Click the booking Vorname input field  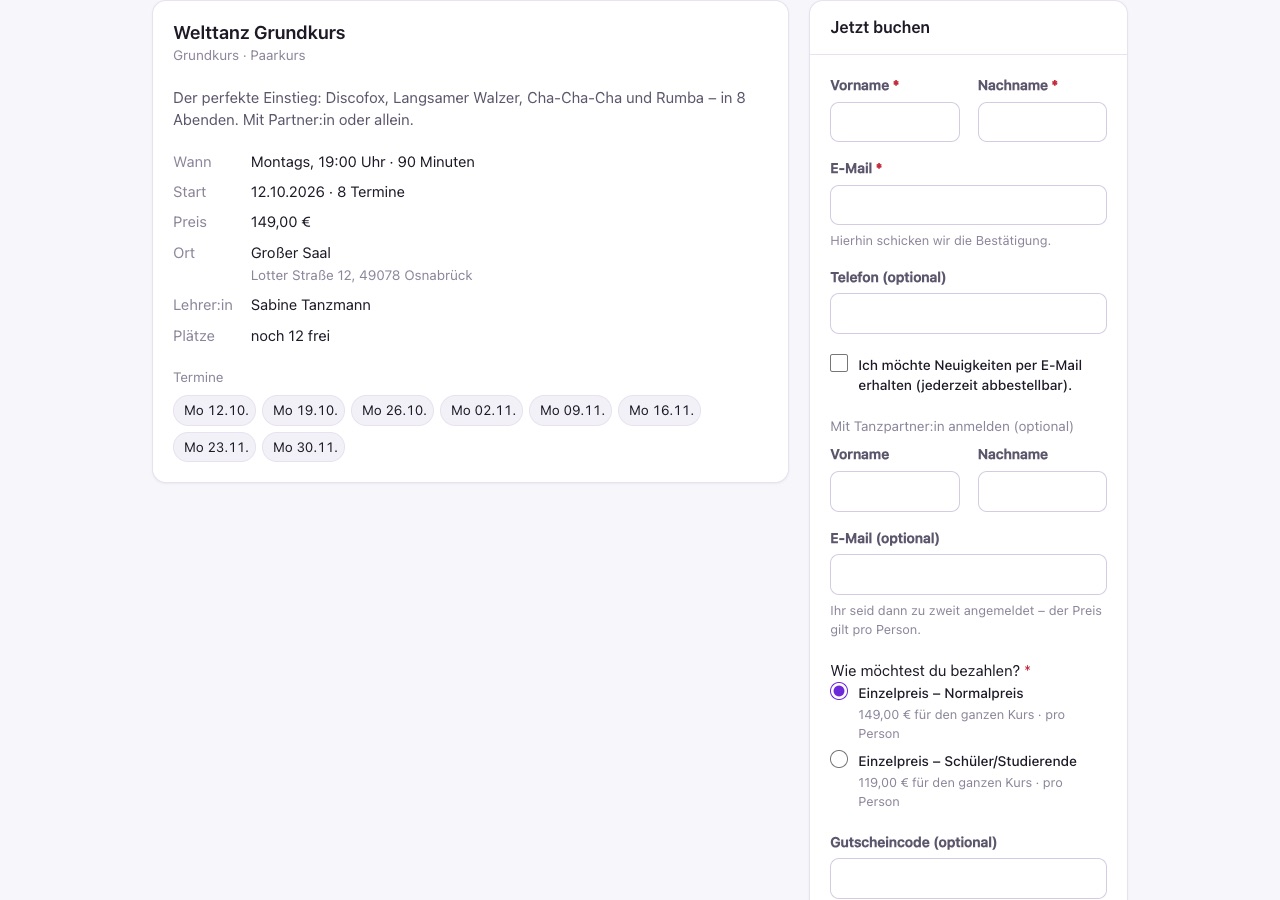point(894,122)
